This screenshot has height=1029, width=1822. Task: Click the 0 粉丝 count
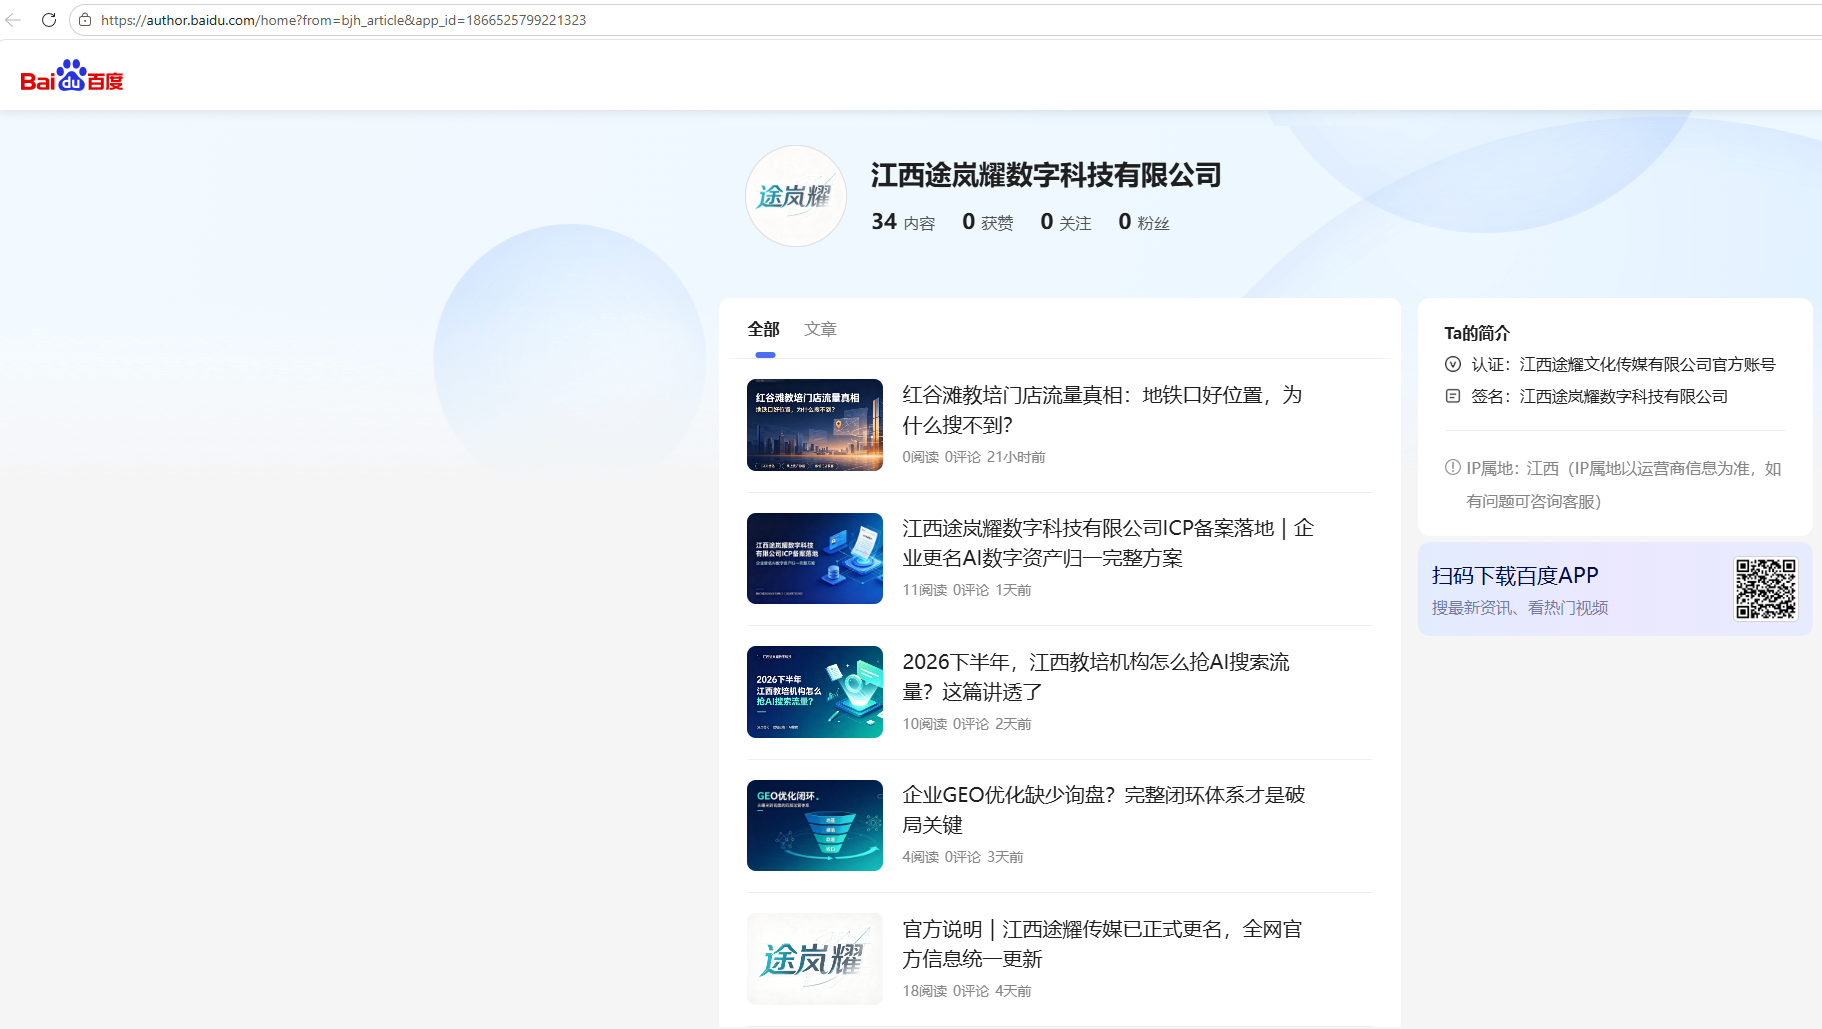1144,222
